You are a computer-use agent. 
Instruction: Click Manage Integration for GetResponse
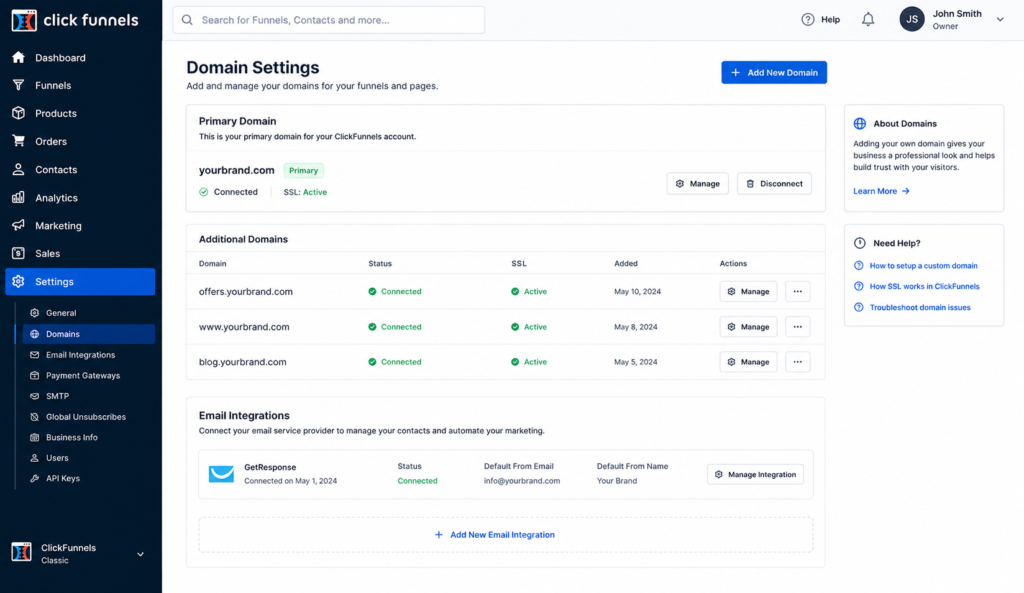tap(756, 475)
